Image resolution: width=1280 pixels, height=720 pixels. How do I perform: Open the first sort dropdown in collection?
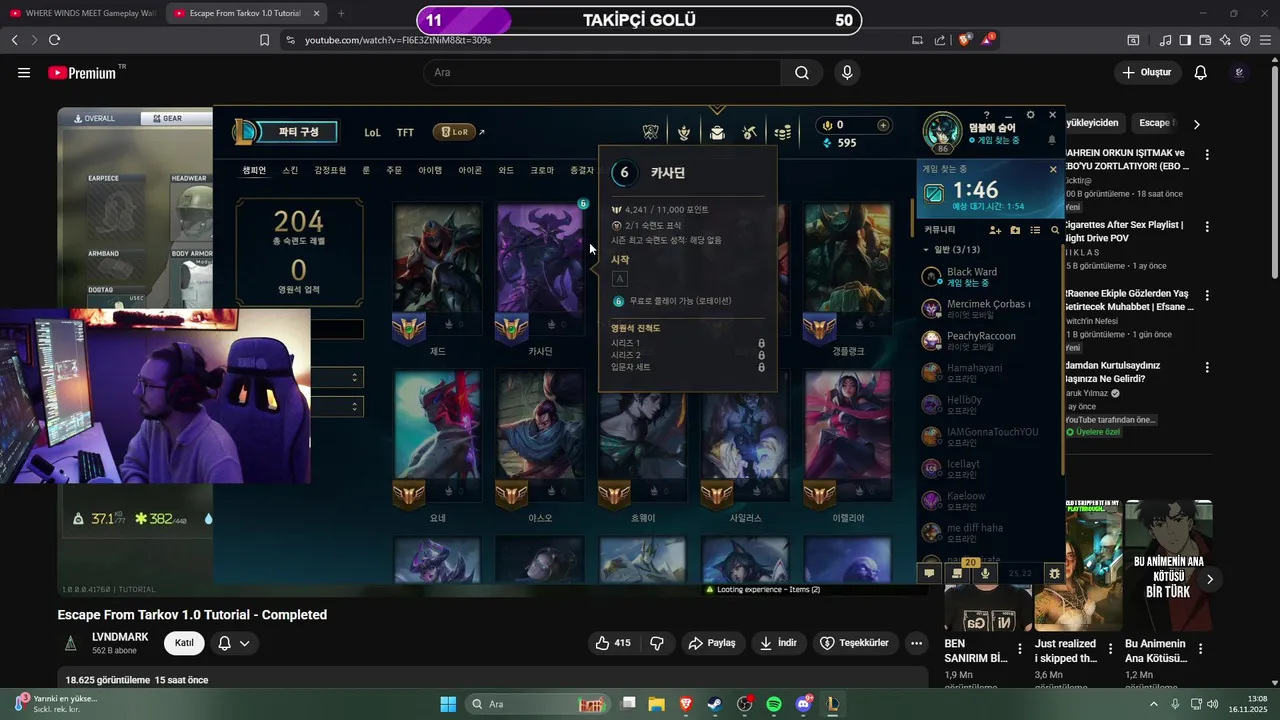(338, 377)
